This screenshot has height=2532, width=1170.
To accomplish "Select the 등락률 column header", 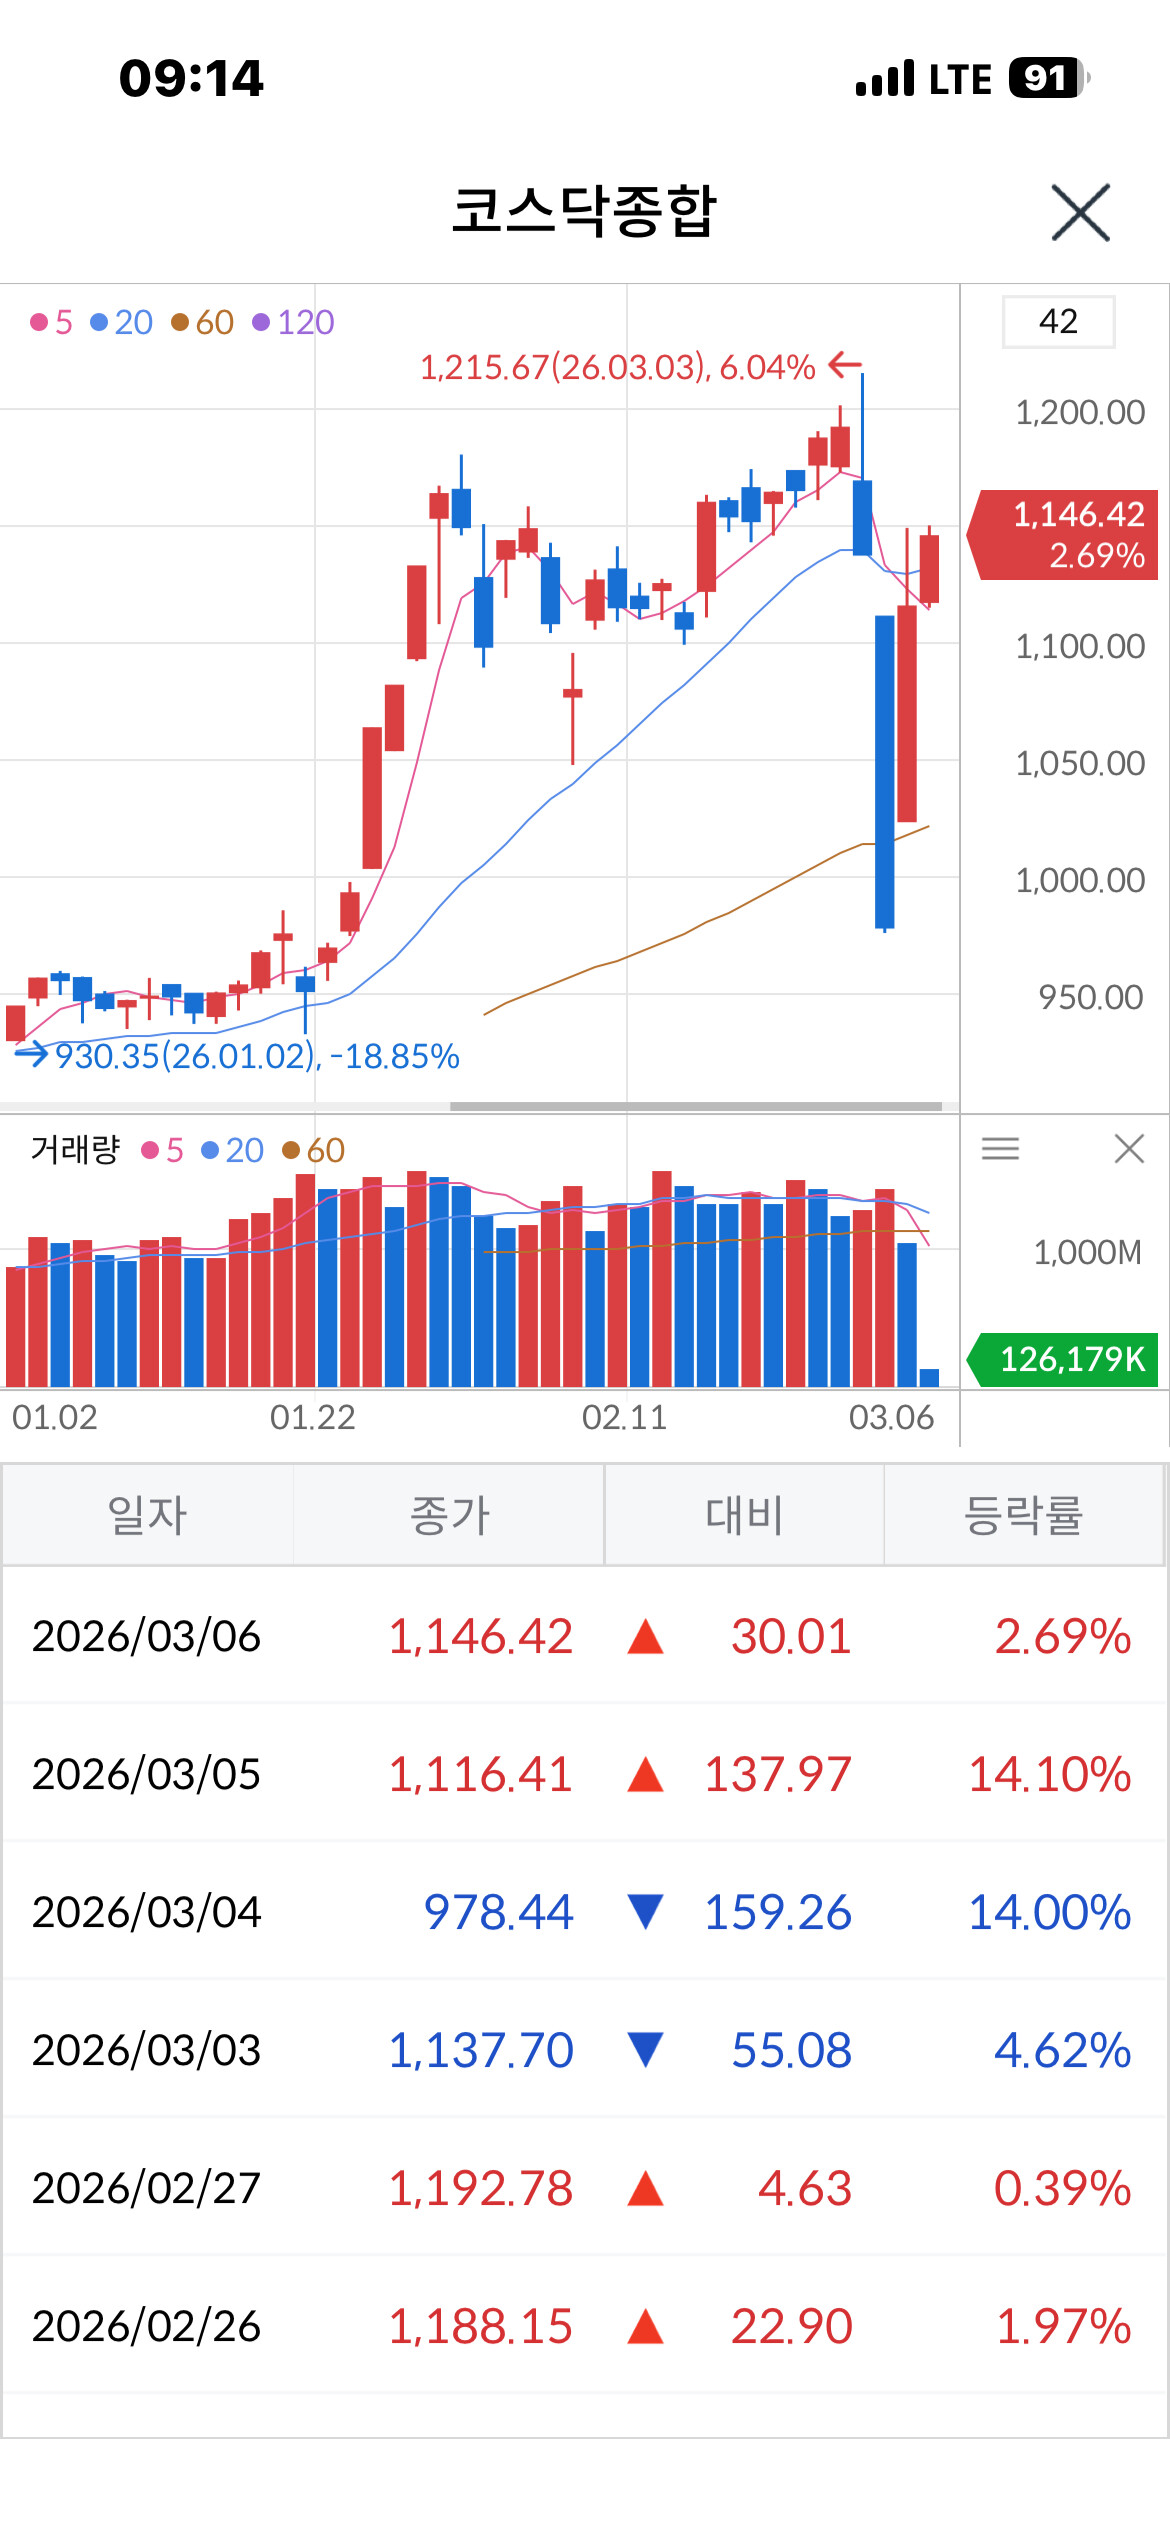I will point(1024,1515).
